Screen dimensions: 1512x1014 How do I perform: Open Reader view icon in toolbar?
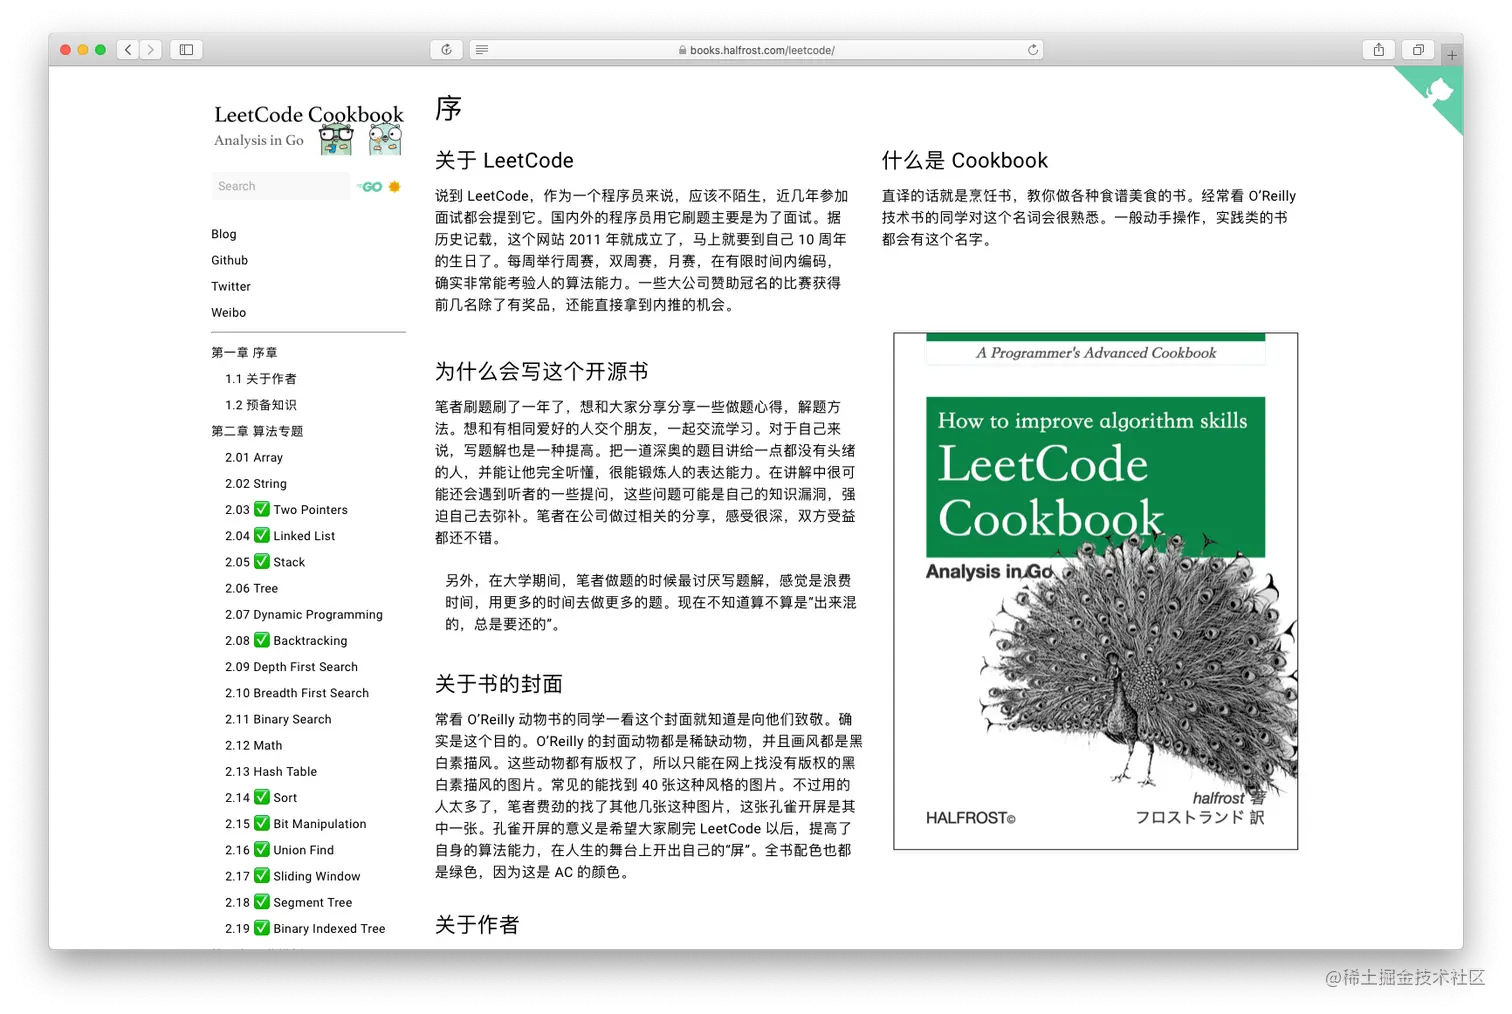click(x=482, y=49)
